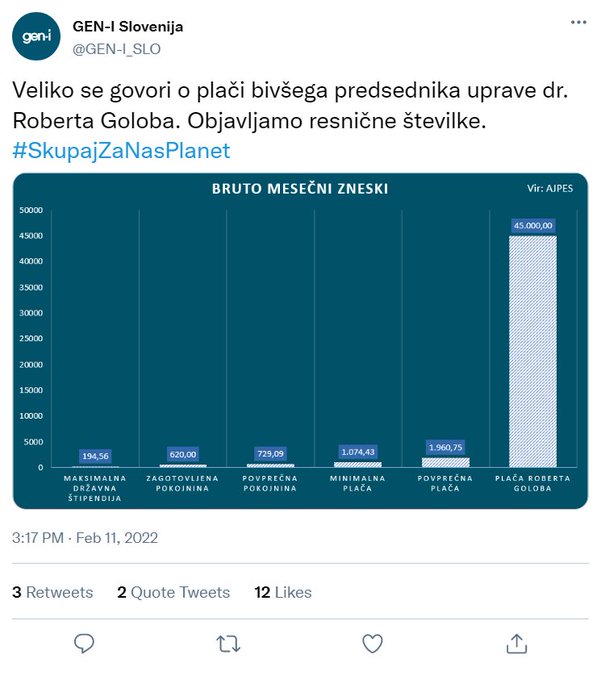View the 2 Quote Tweets list
Image resolution: width=601 pixels, height=680 pixels.
pos(173,592)
